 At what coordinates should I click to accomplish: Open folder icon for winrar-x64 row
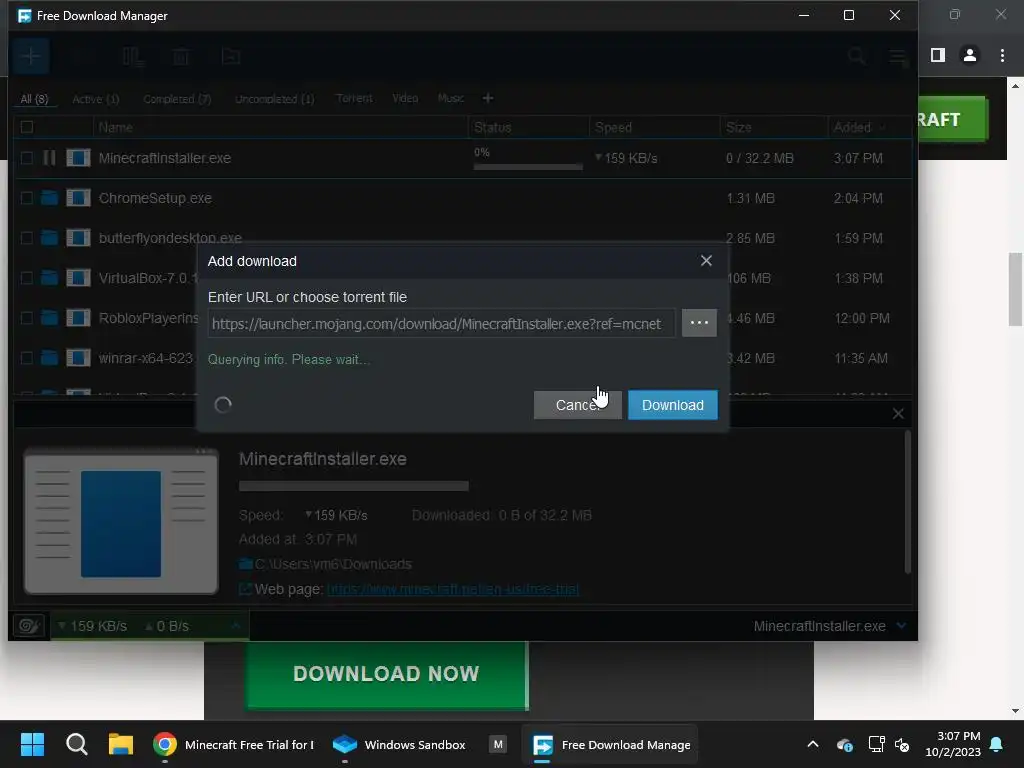pyautogui.click(x=49, y=358)
